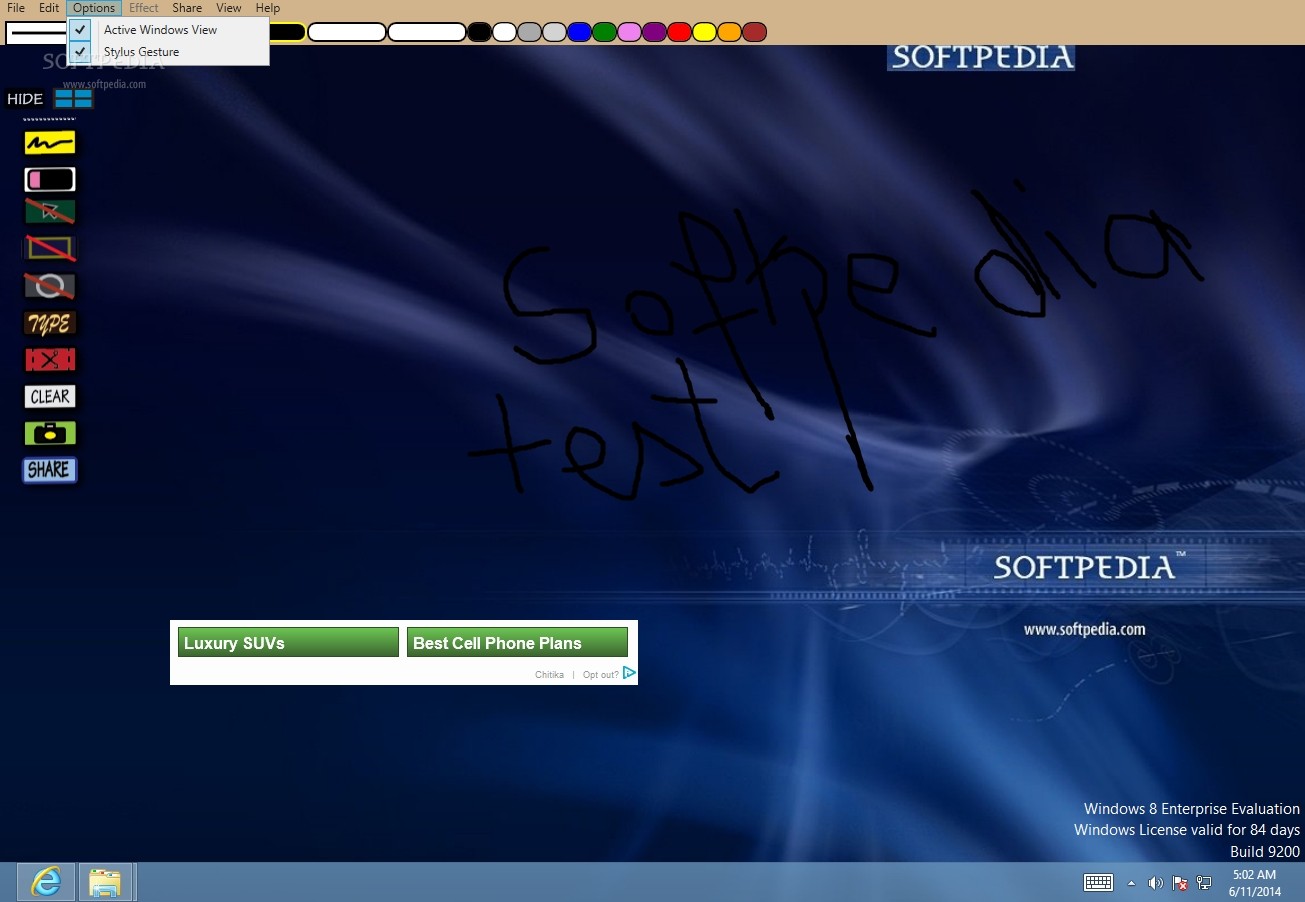Screen dimensions: 1305x902
Task: Pick the green color swatch
Action: click(x=605, y=32)
